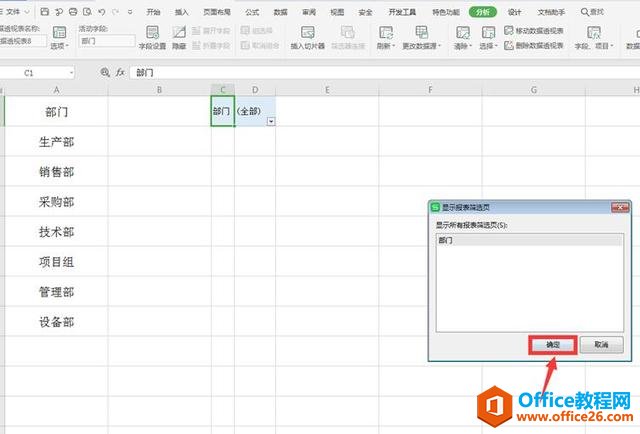Select column E header
Viewport: 640px width, 434px height.
click(x=327, y=90)
